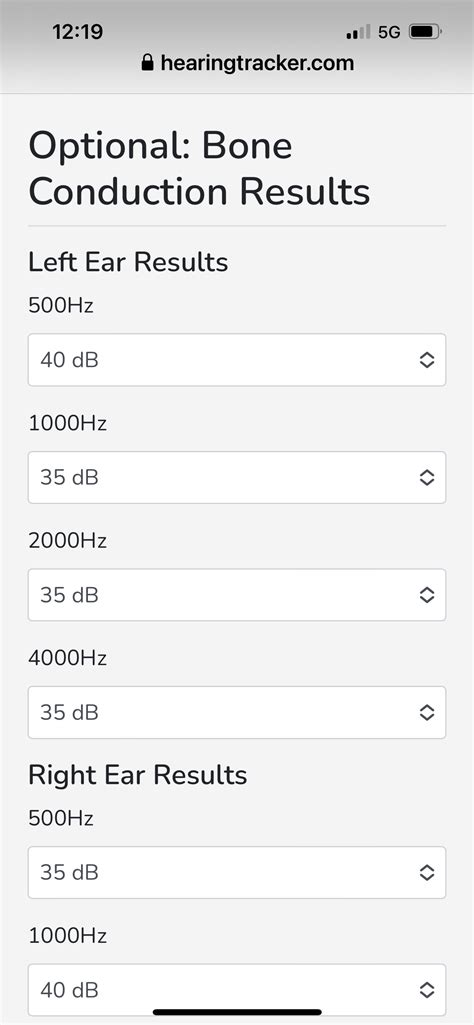Open Right Ear 1000Hz dropdown showing 40 dB
The width and height of the screenshot is (474, 1025).
pyautogui.click(x=237, y=990)
